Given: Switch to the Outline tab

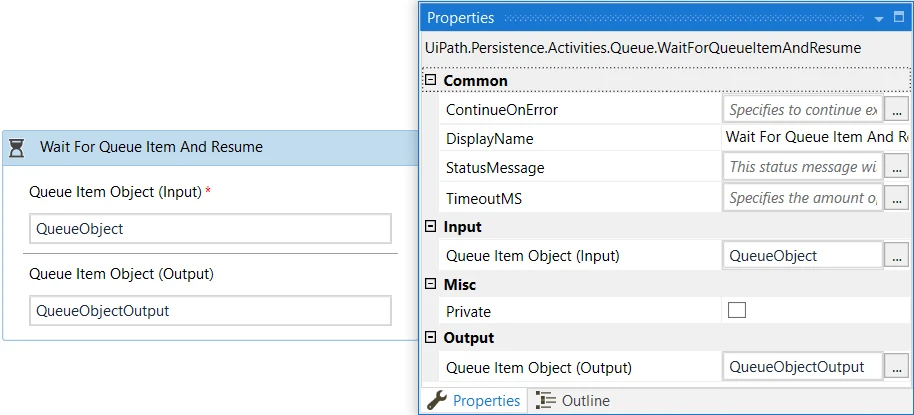Looking at the screenshot, I should [x=572, y=400].
